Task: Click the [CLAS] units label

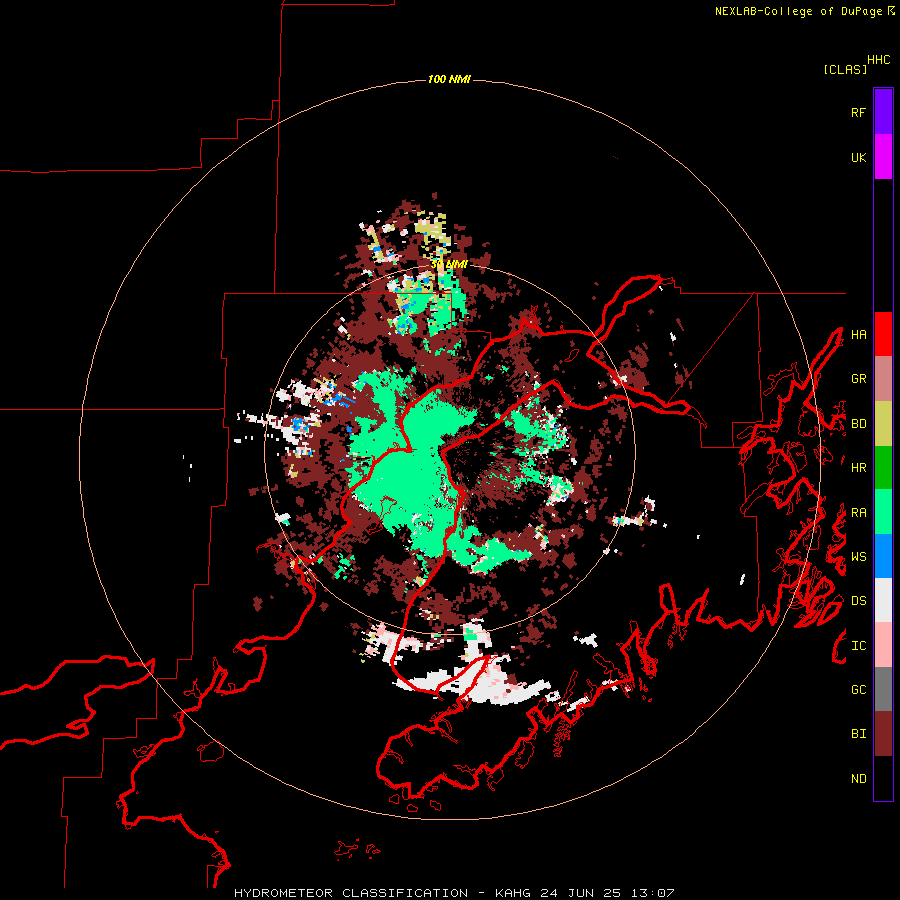Action: click(x=845, y=70)
